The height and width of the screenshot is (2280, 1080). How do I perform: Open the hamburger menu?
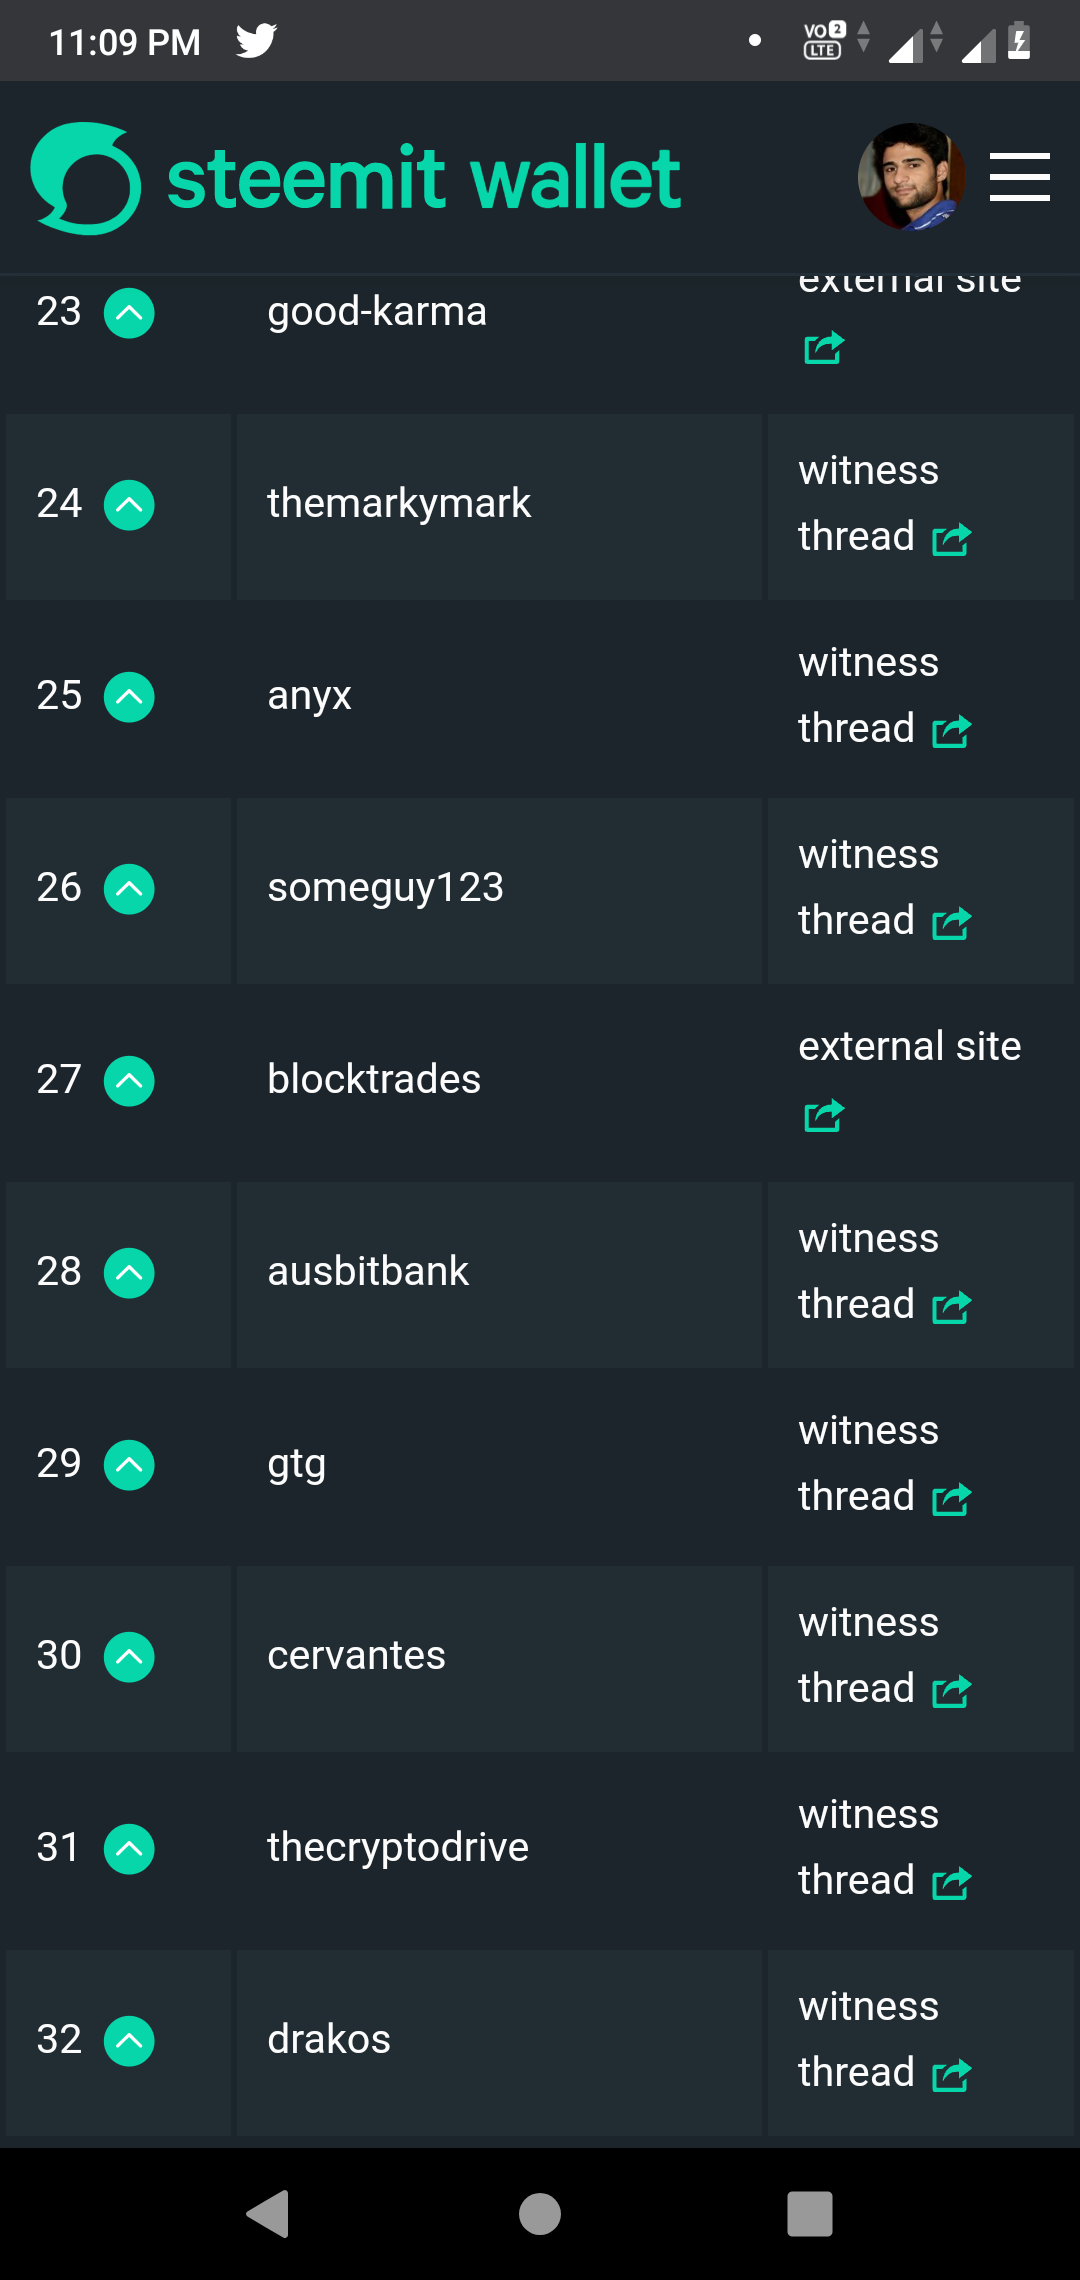tap(1019, 177)
